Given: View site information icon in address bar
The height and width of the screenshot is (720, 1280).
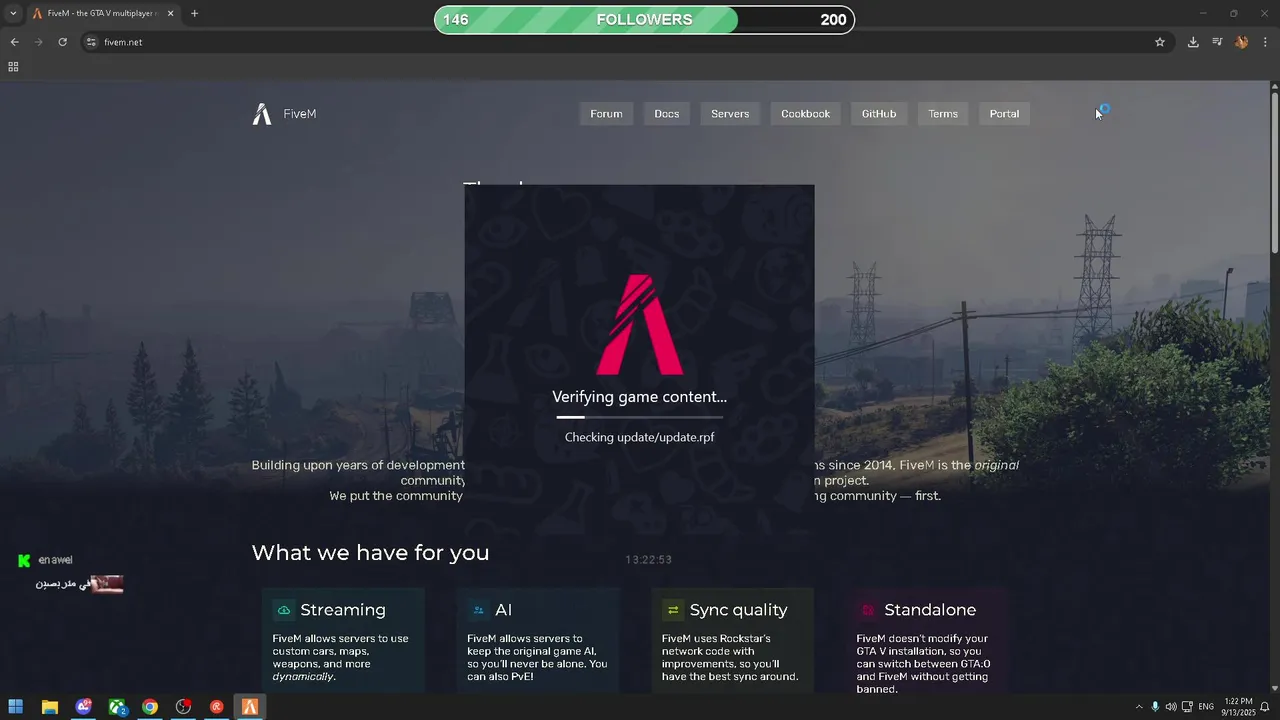Looking at the screenshot, I should (91, 42).
